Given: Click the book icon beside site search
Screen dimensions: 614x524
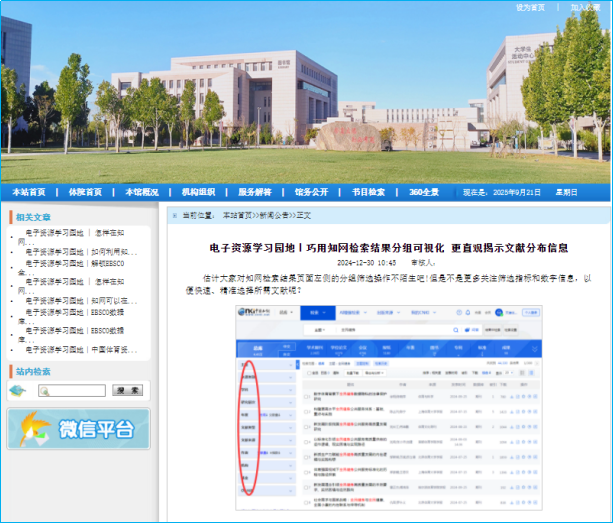Looking at the screenshot, I should 17,390.
